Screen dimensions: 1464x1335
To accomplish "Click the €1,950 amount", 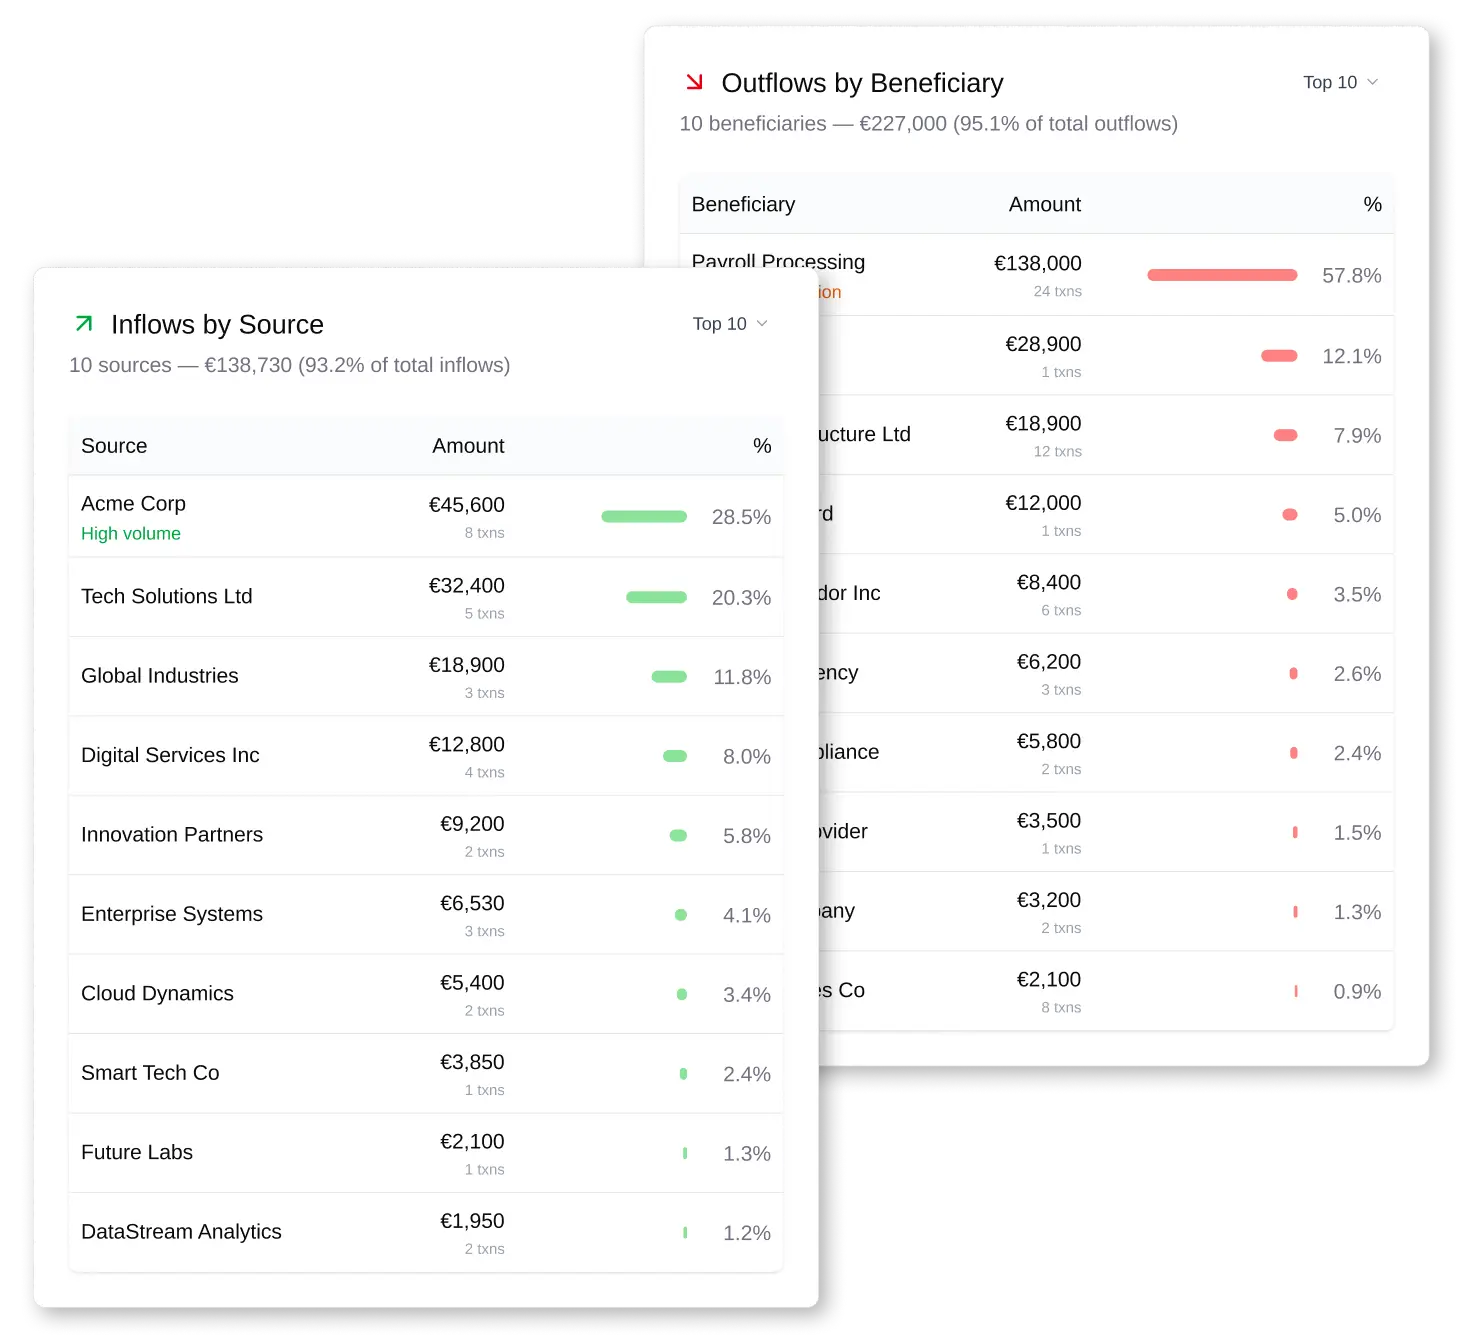I will coord(472,1221).
